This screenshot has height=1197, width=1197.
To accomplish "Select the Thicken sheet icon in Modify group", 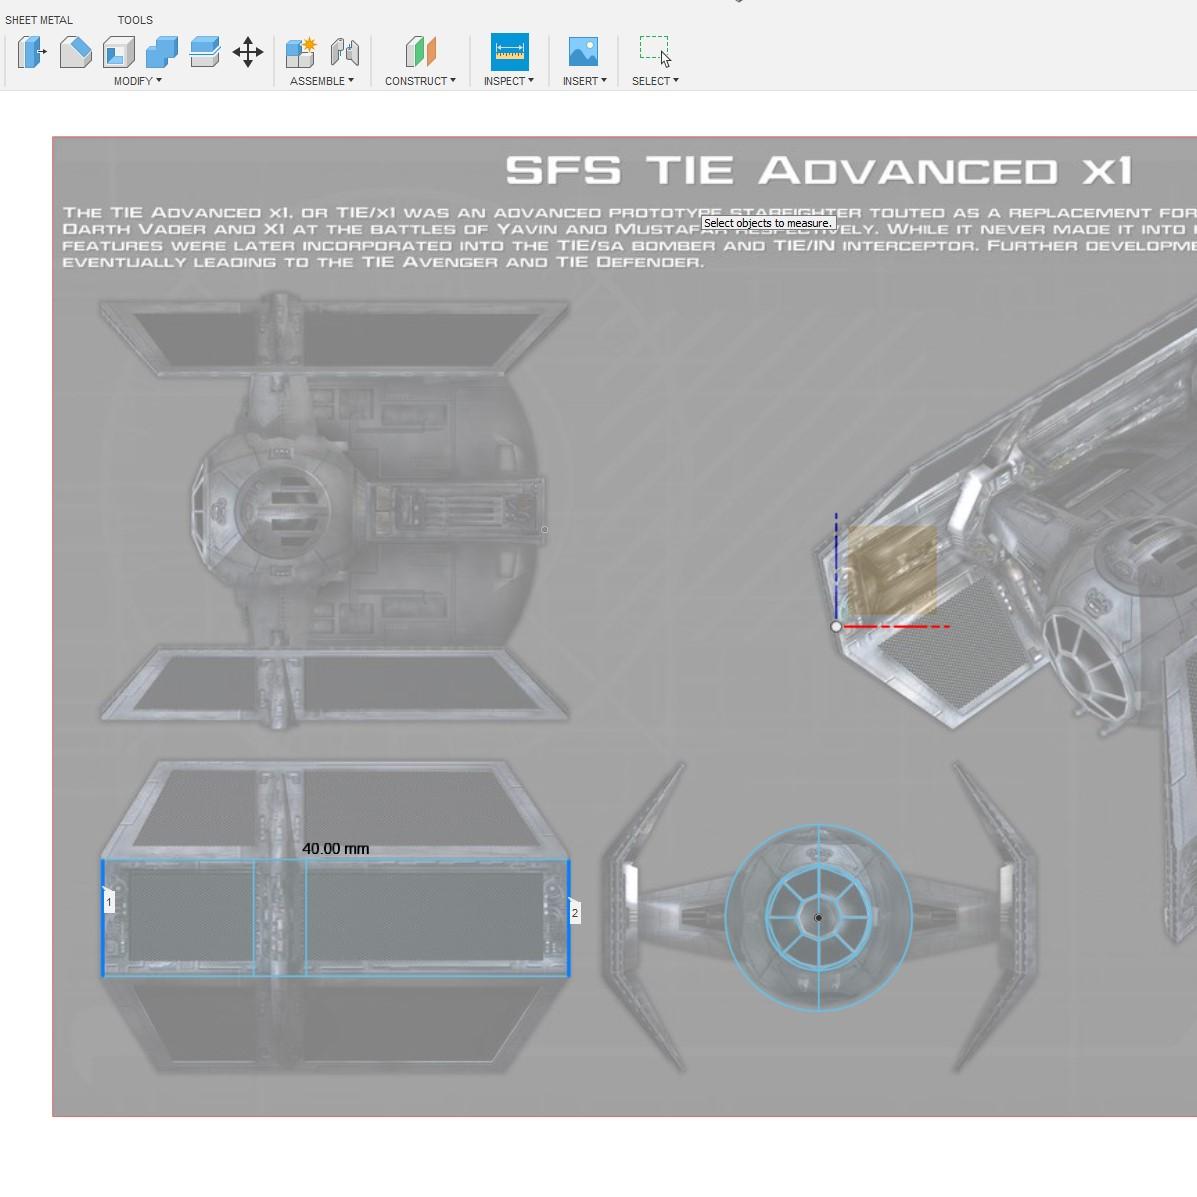I will [x=205, y=52].
